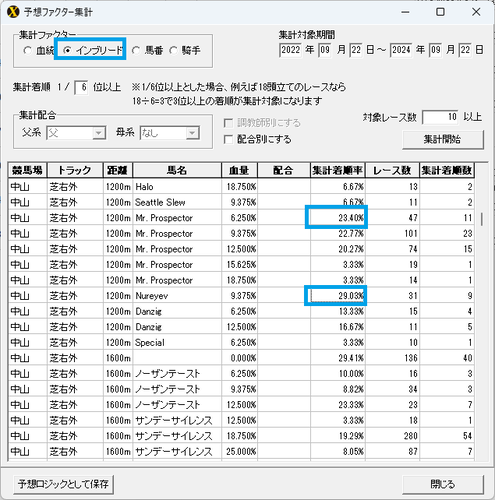Sort by レース数 column header

(x=392, y=171)
